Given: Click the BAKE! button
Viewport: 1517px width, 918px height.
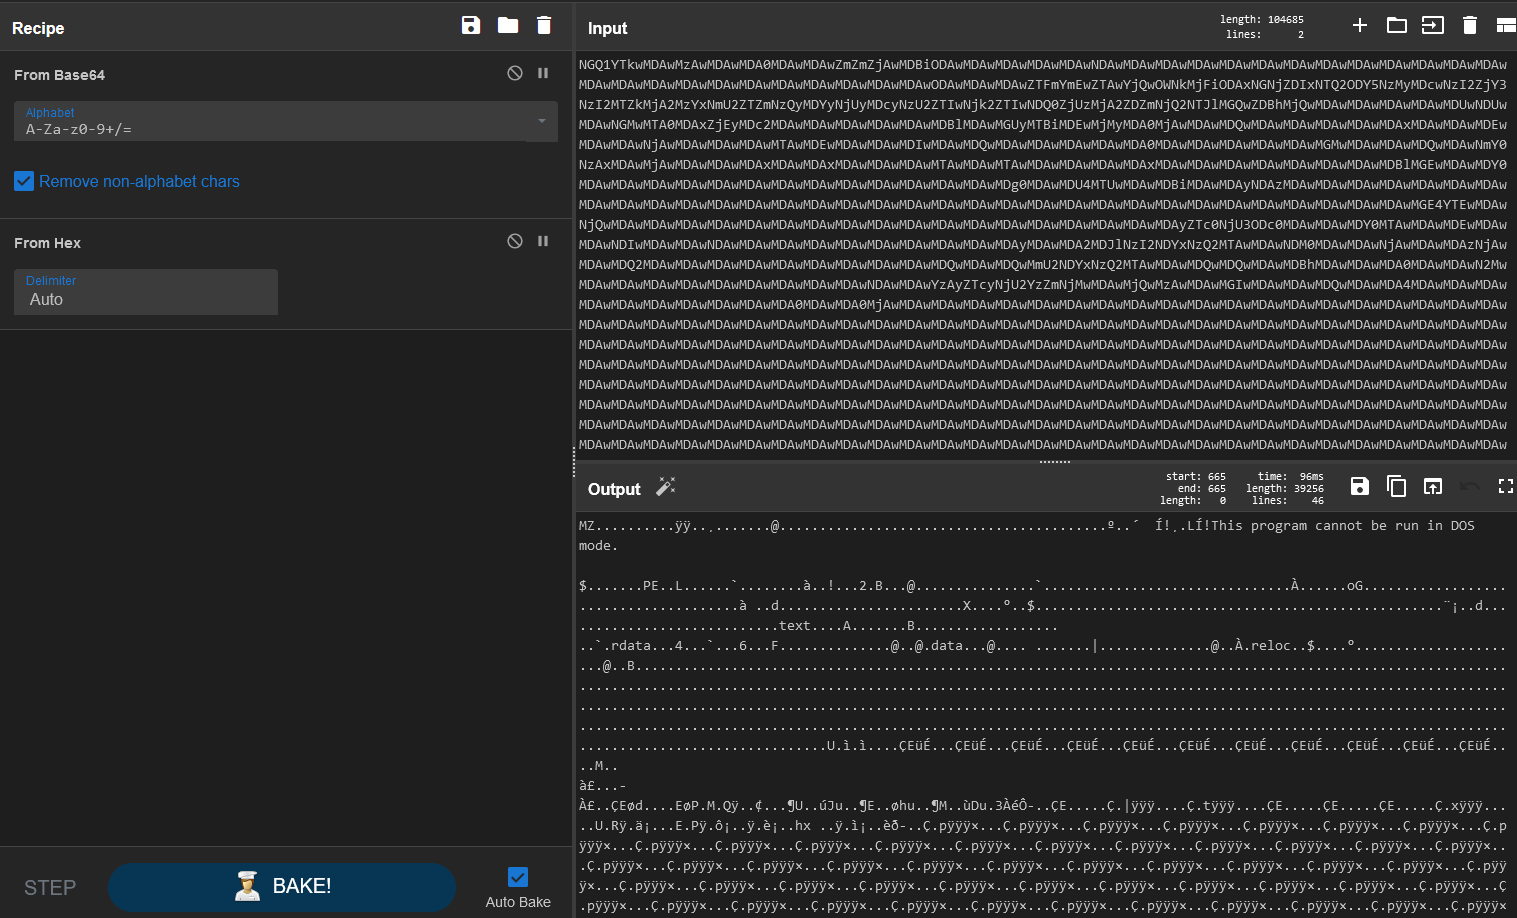Looking at the screenshot, I should [282, 887].
